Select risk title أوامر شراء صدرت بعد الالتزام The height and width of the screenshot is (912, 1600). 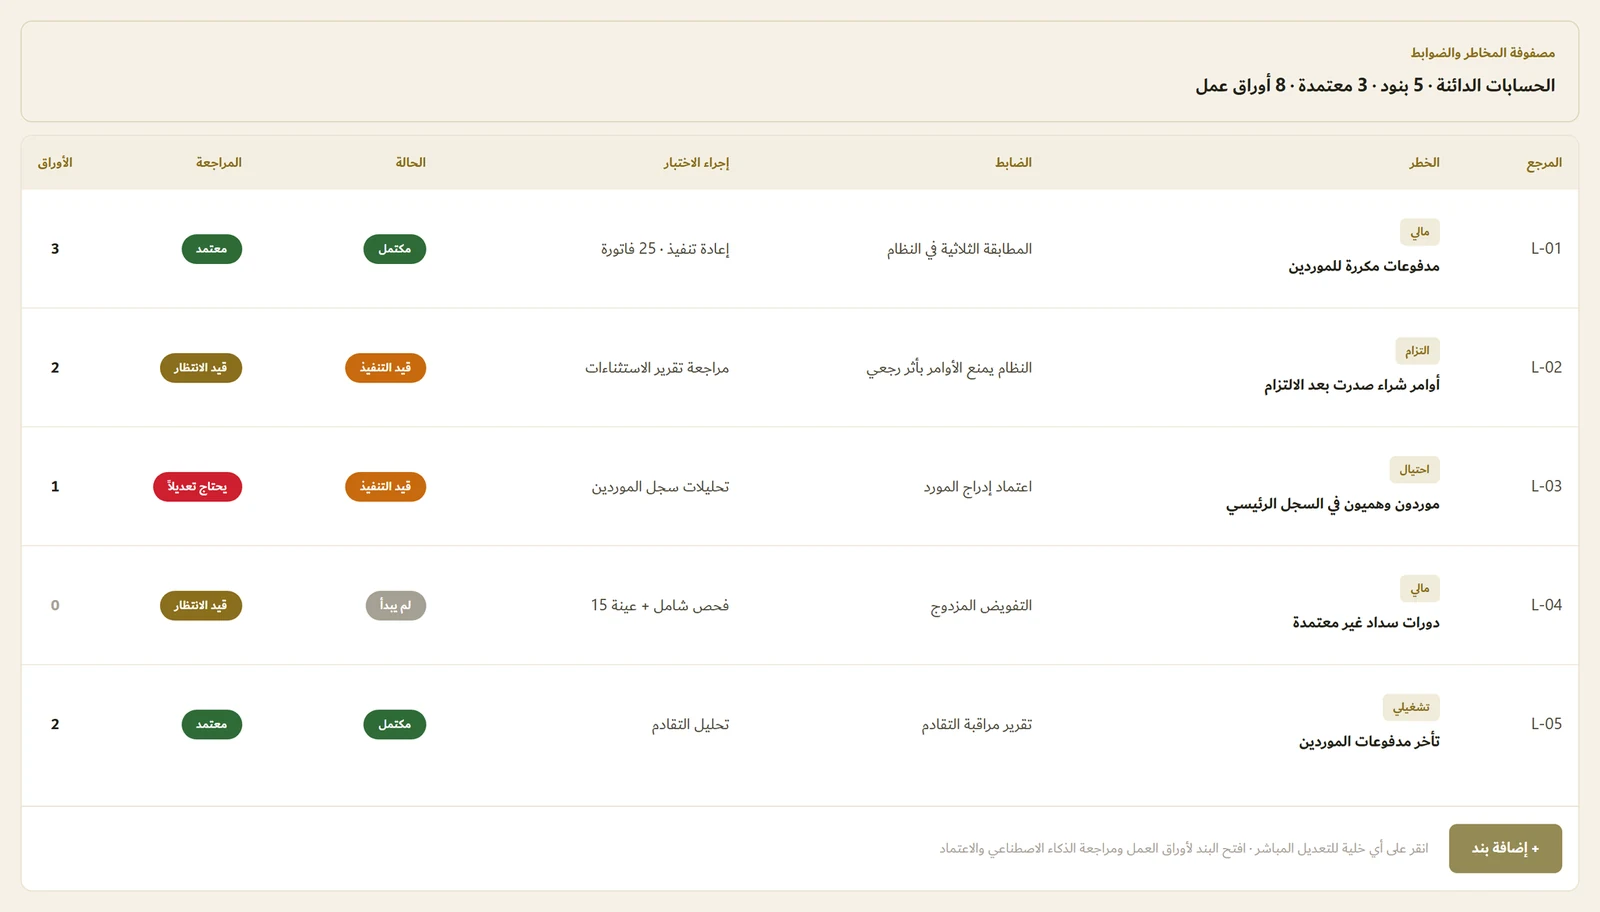coord(1352,385)
